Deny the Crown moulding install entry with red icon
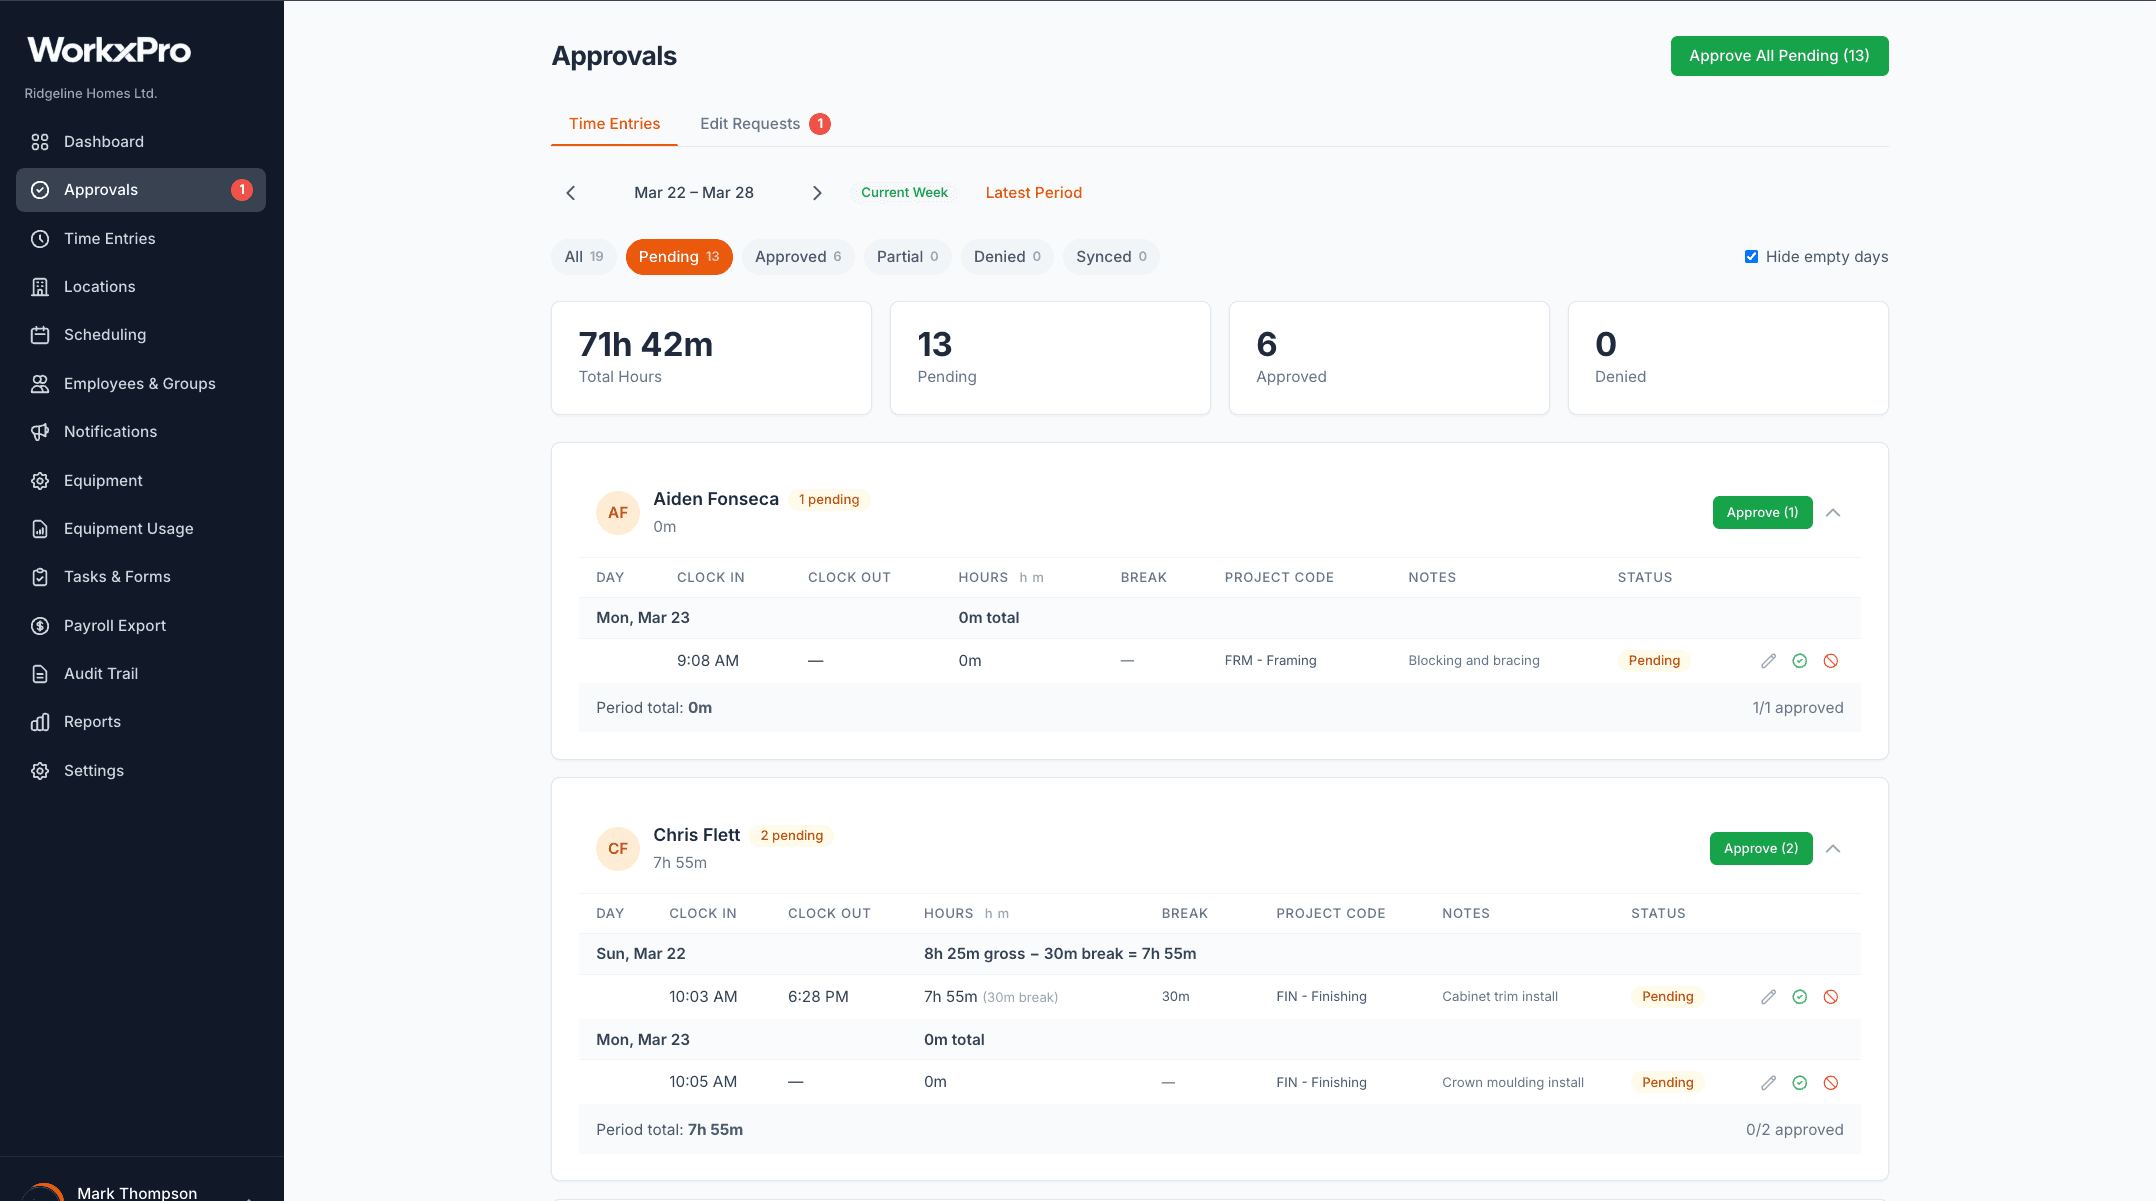2156x1201 pixels. [x=1832, y=1082]
